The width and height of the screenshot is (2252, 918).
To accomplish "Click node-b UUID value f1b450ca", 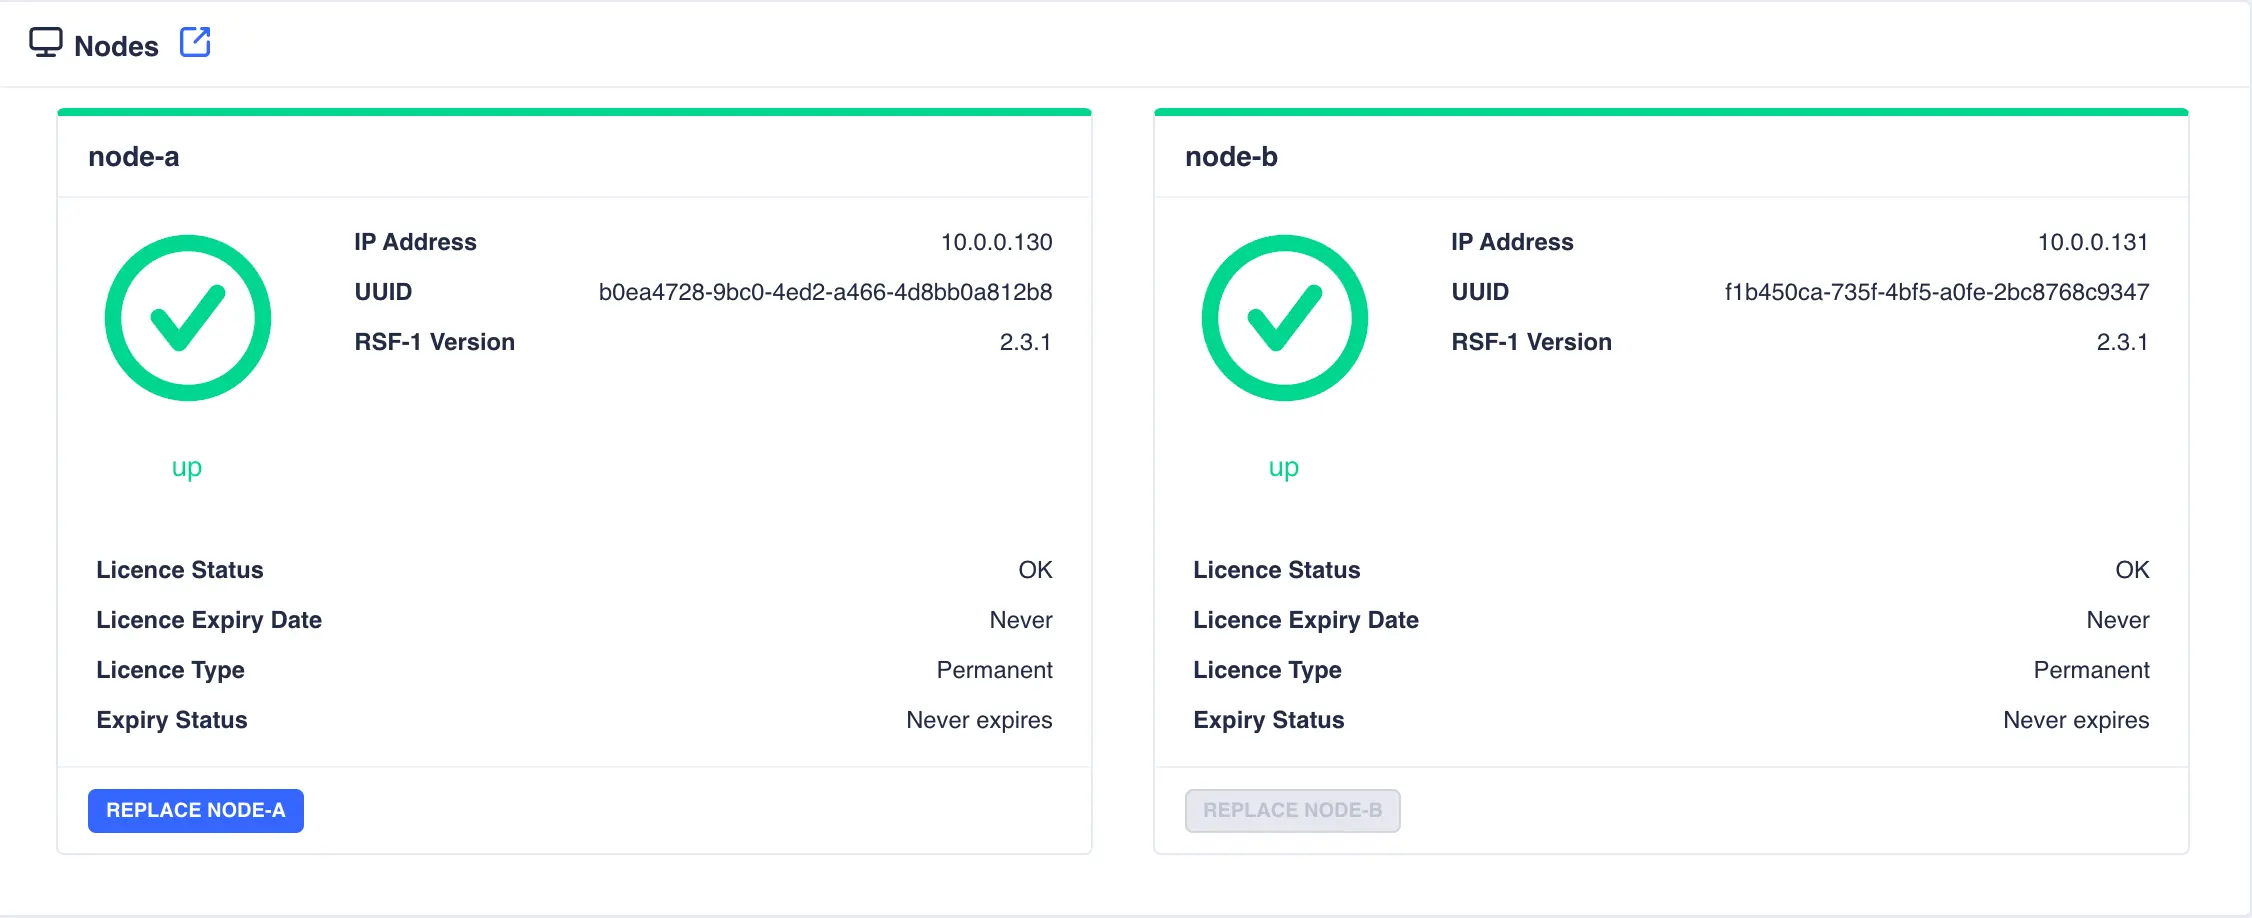I will (1936, 292).
